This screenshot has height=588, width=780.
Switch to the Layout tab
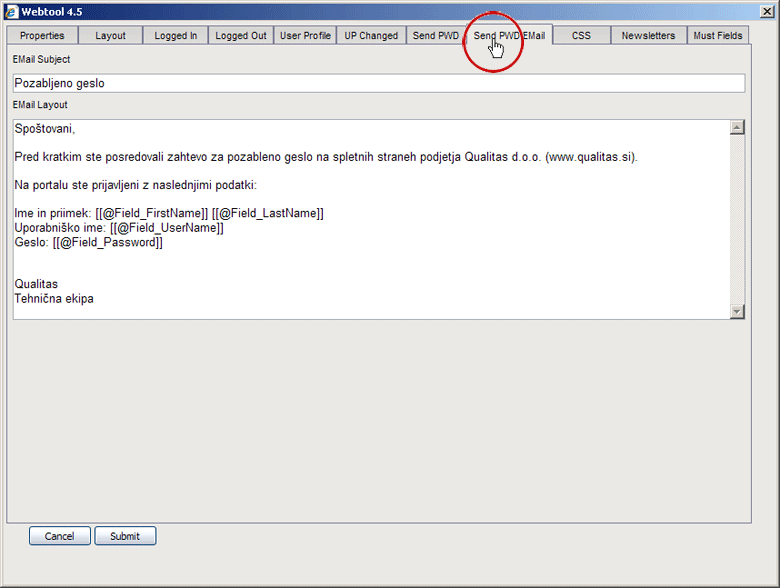[110, 35]
